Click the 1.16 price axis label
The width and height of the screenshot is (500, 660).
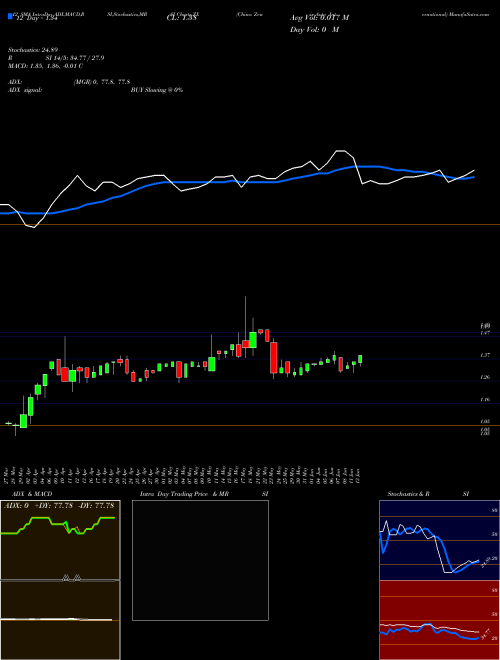tap(485, 399)
